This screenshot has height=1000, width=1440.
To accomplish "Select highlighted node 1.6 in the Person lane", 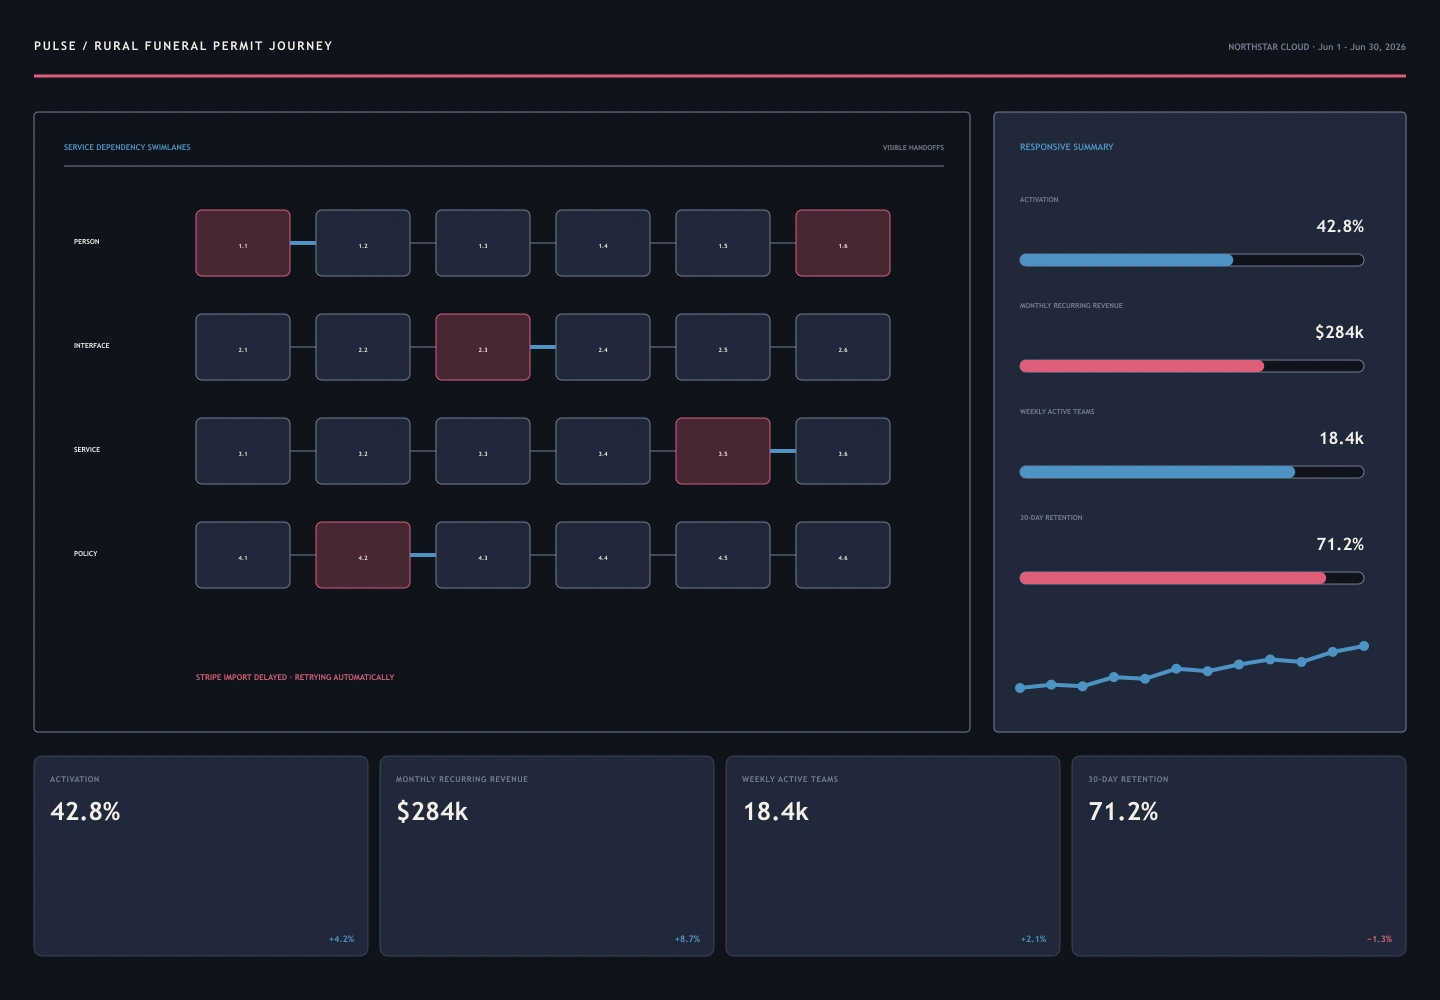I will [843, 243].
